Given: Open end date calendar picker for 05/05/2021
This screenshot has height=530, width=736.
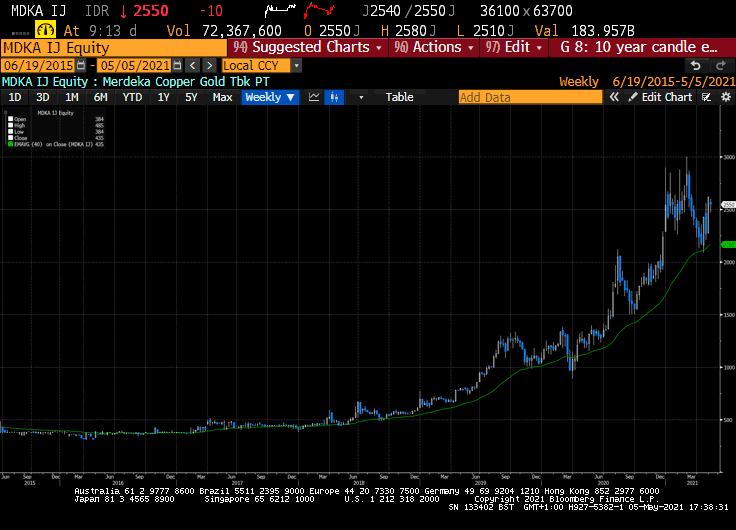Looking at the screenshot, I should pyautogui.click(x=177, y=65).
